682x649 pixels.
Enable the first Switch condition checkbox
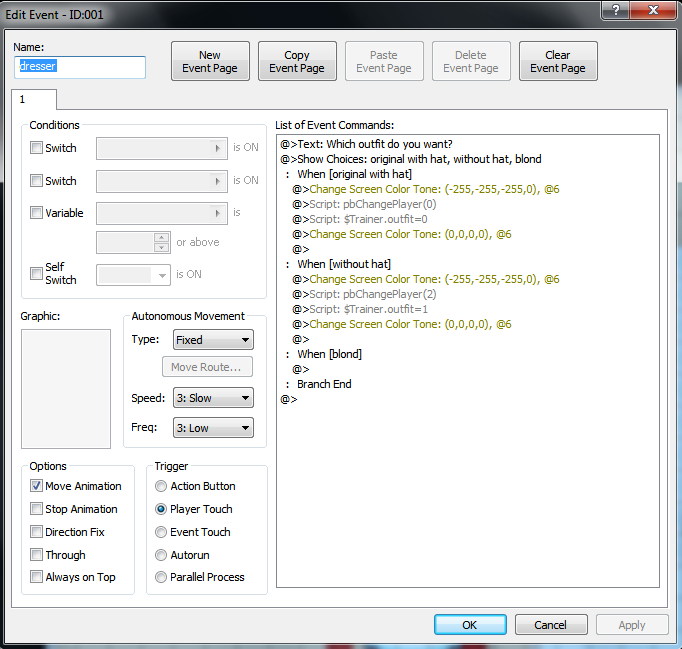37,148
